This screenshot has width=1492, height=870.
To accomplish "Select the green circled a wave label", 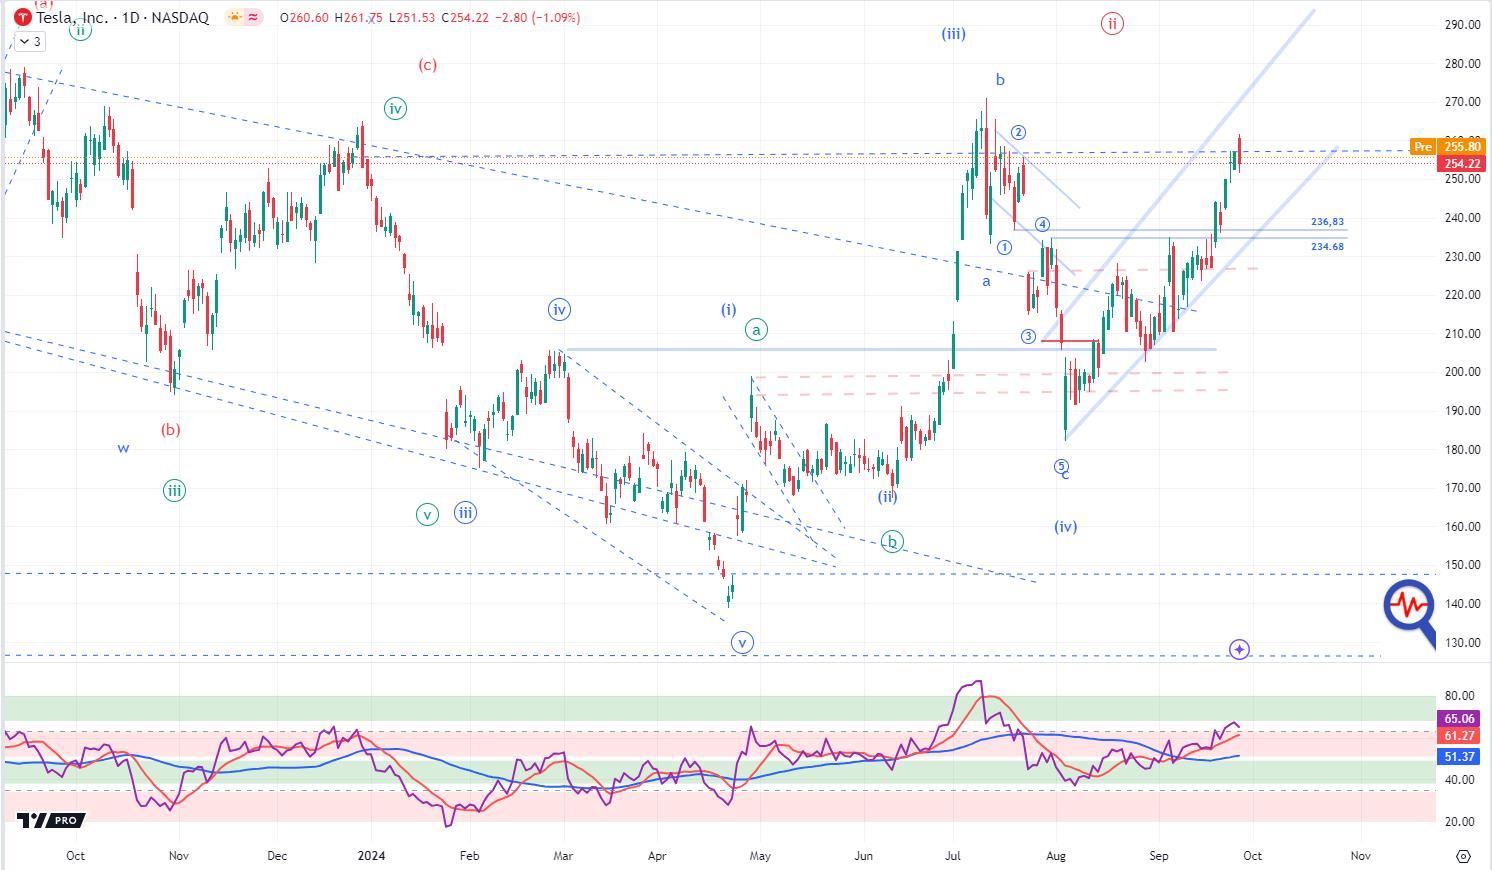I will [757, 329].
